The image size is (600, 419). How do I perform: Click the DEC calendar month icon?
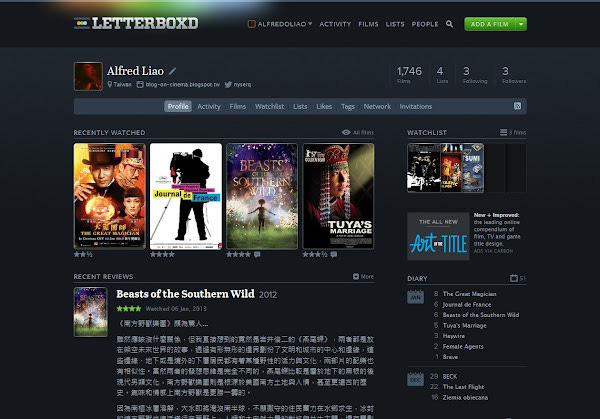(416, 379)
